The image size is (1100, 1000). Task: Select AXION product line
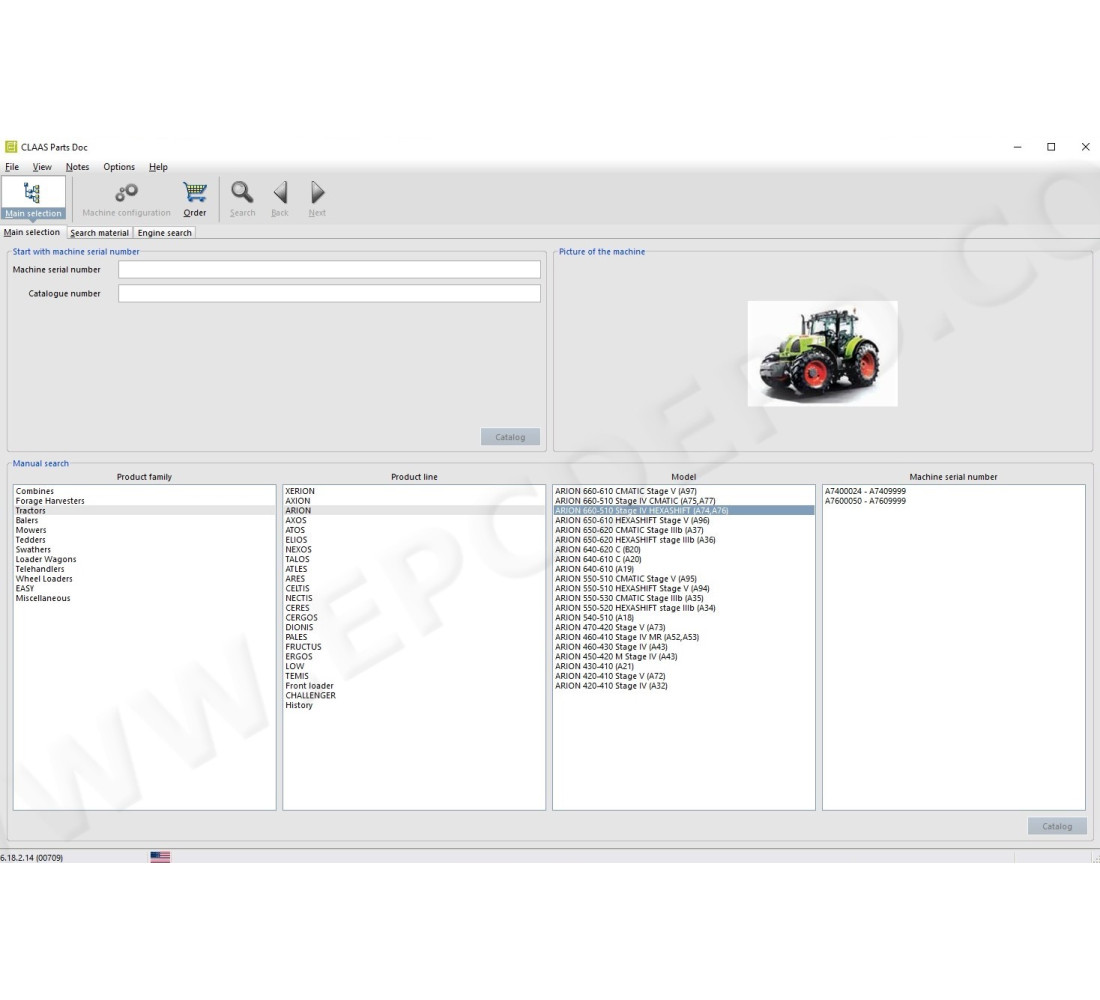coord(414,501)
